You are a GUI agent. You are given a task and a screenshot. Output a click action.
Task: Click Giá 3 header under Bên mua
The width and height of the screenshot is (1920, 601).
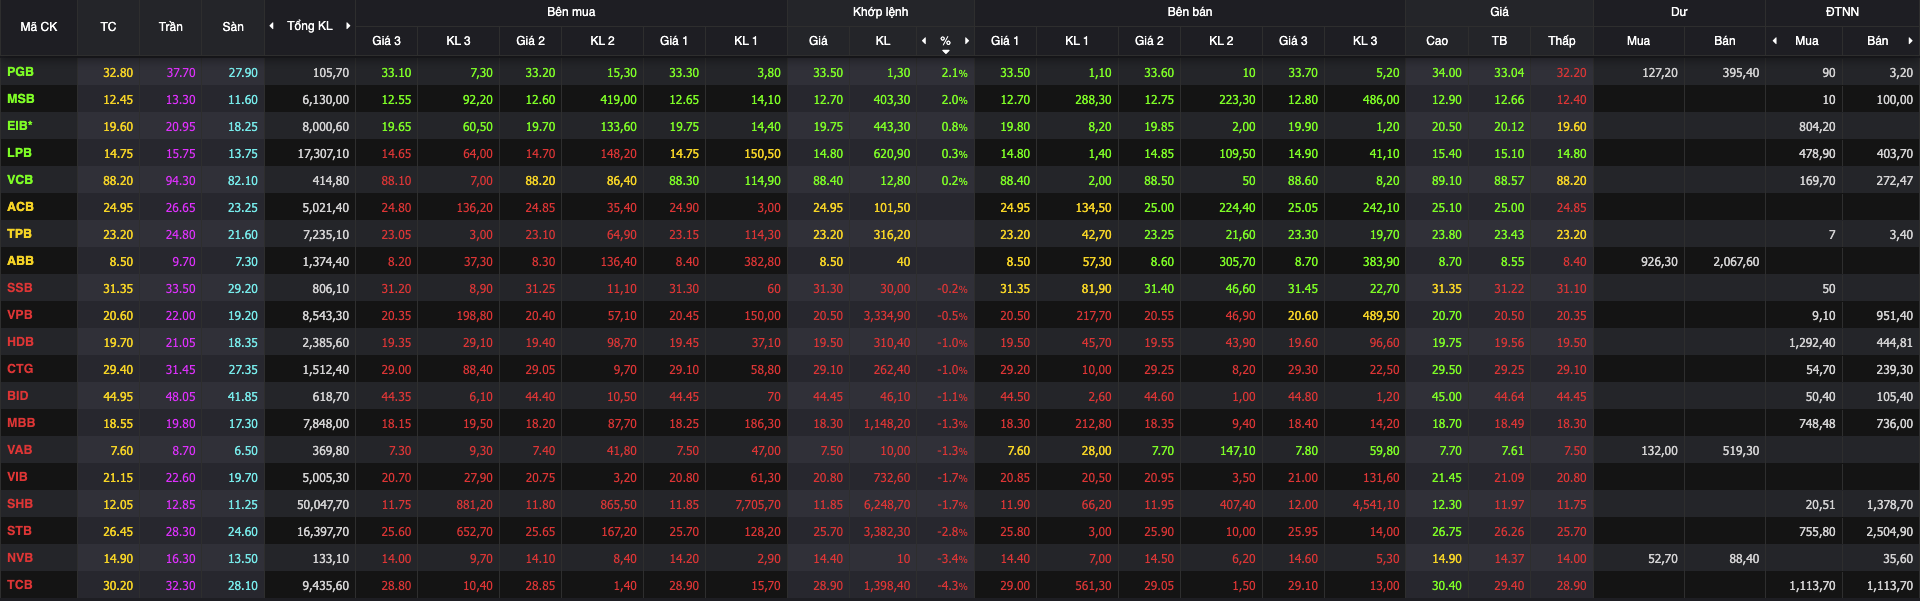[x=386, y=41]
